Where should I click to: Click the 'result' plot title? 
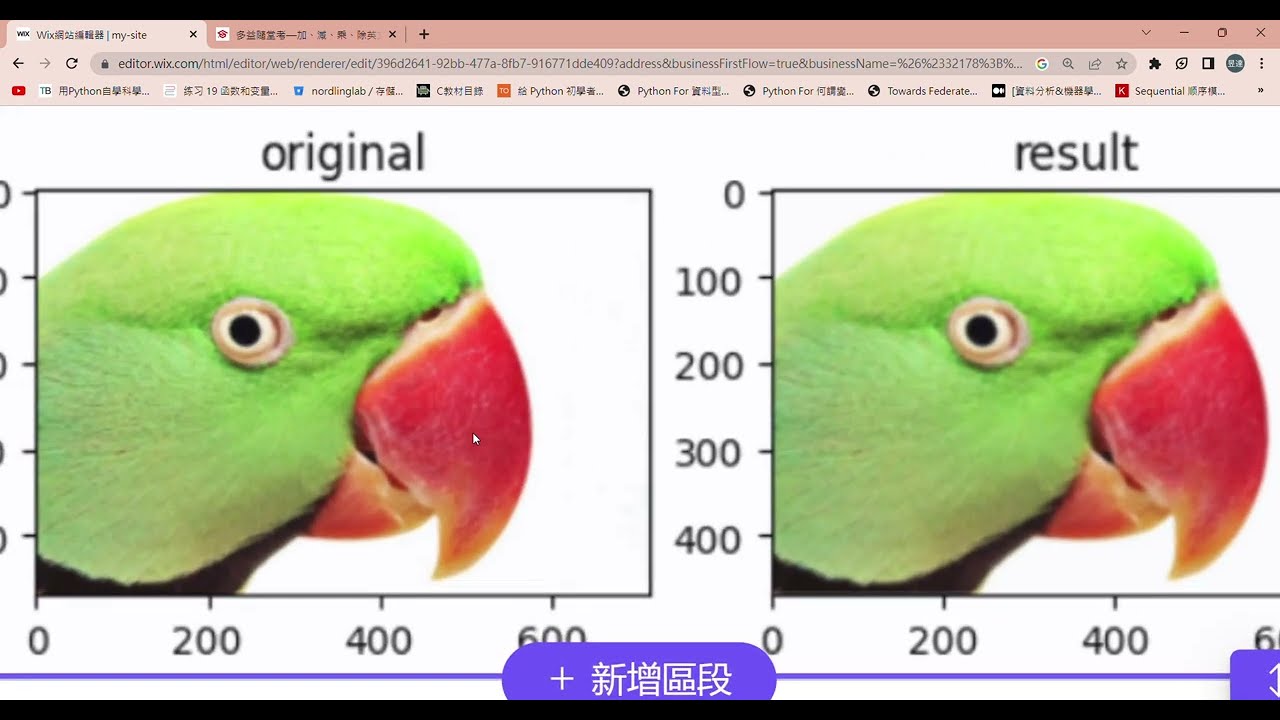click(1076, 154)
